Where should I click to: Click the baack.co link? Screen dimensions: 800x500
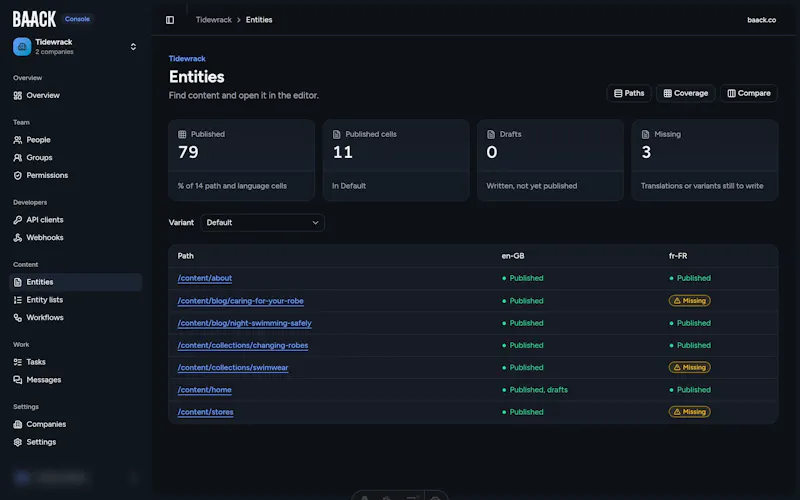[x=761, y=20]
